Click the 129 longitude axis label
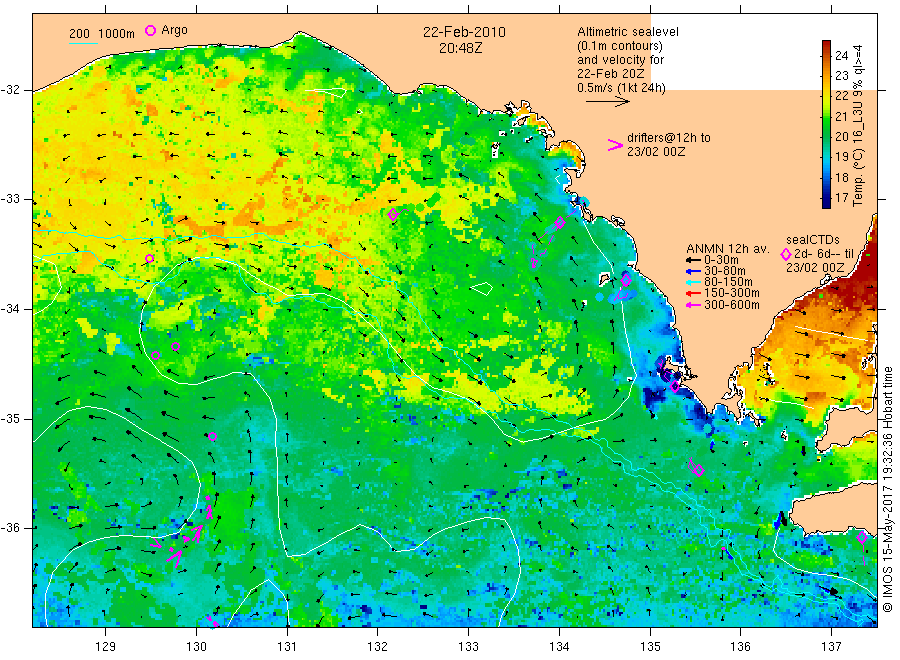Image resolution: width=900 pixels, height=660 pixels. tap(106, 647)
